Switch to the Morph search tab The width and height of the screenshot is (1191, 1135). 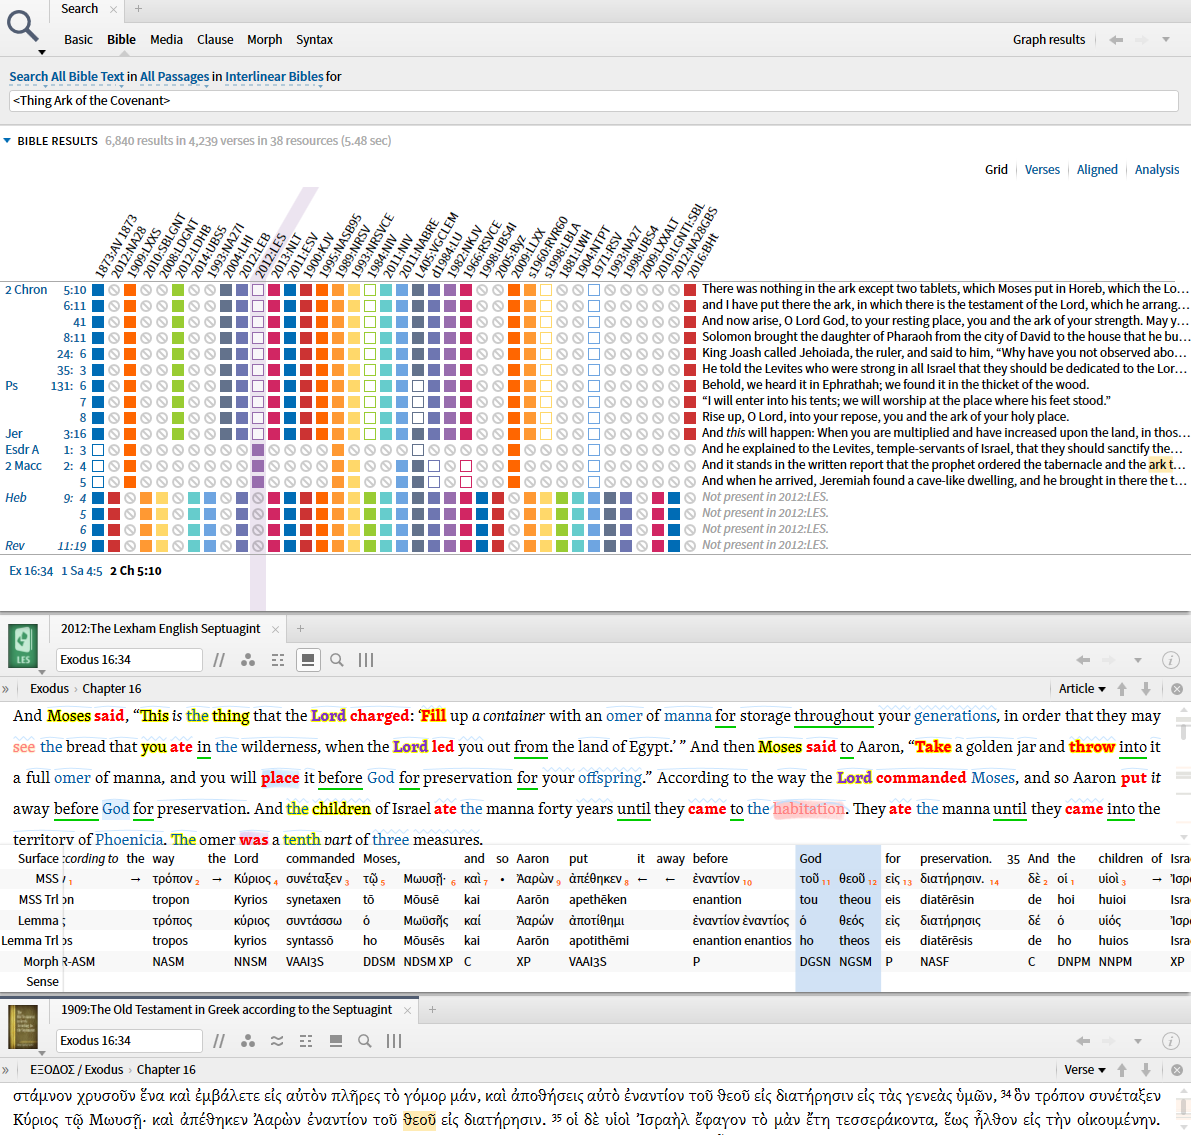(264, 40)
